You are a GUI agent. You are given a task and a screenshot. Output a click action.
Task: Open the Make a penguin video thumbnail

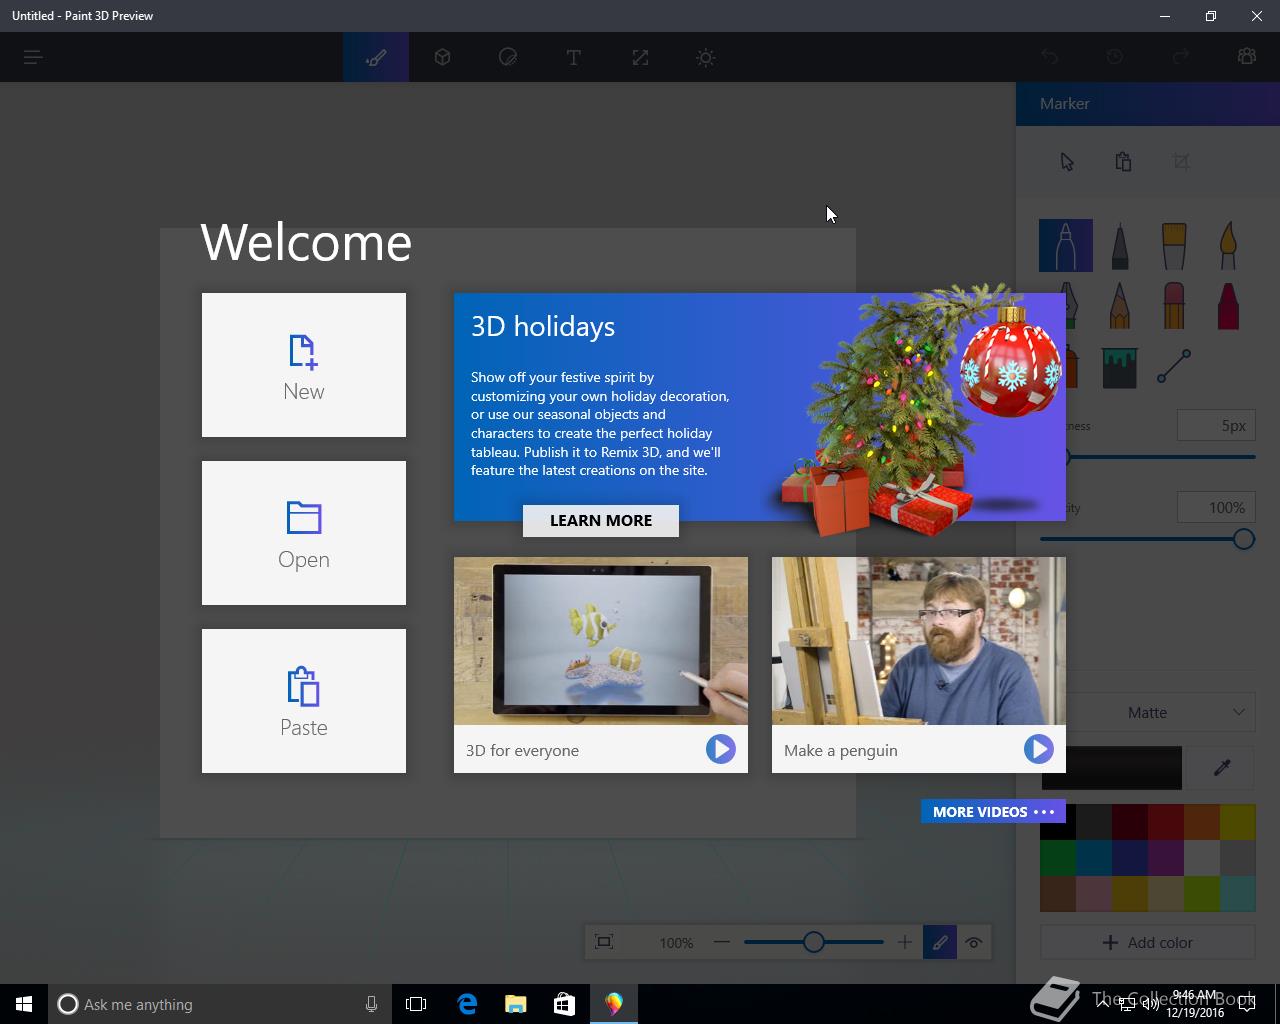coord(919,641)
